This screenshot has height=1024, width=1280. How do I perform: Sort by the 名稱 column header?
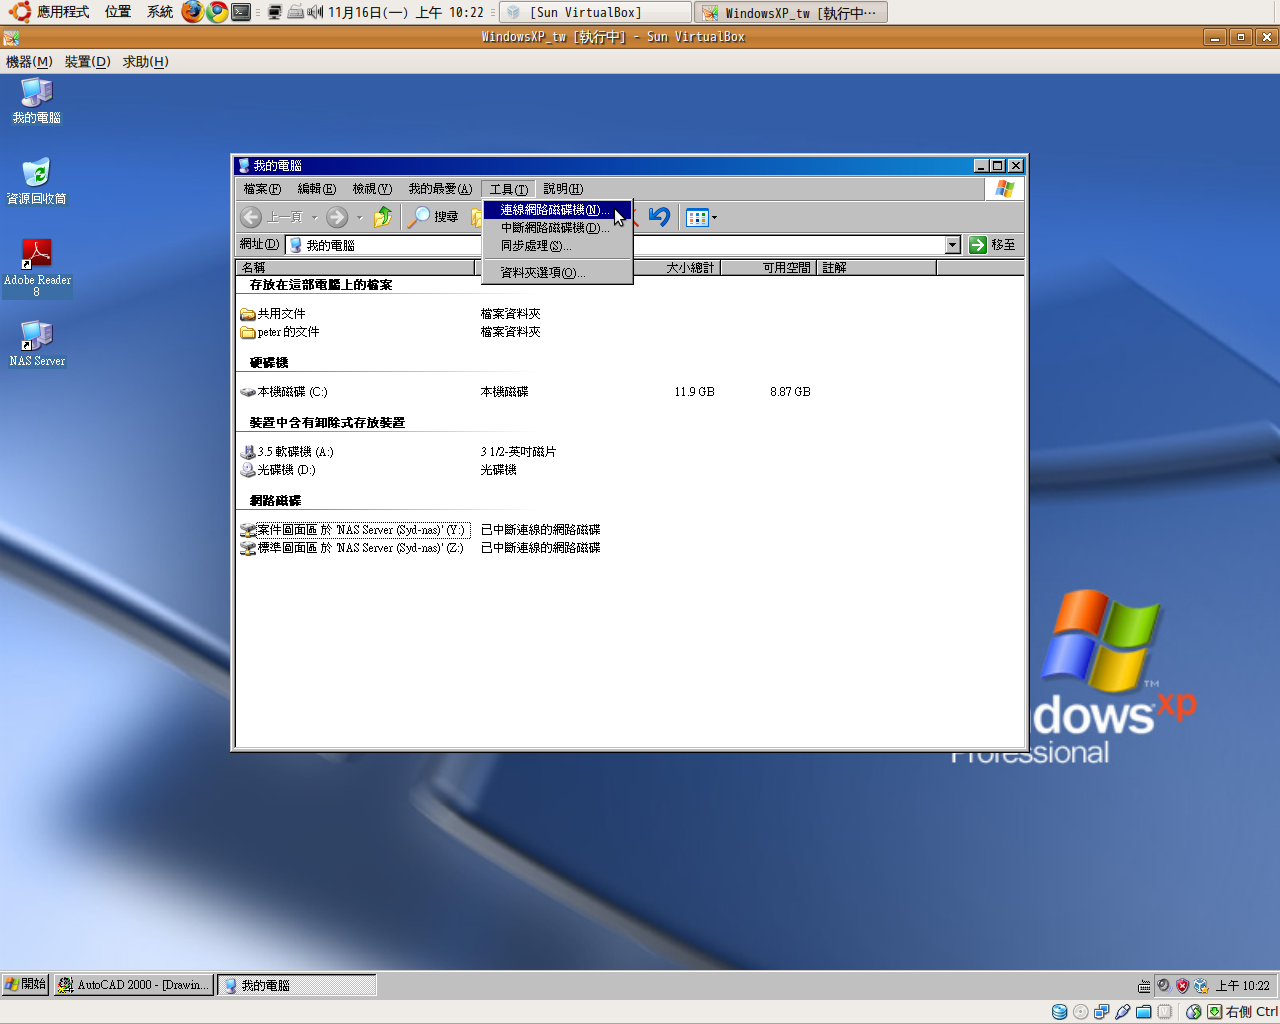pos(355,268)
